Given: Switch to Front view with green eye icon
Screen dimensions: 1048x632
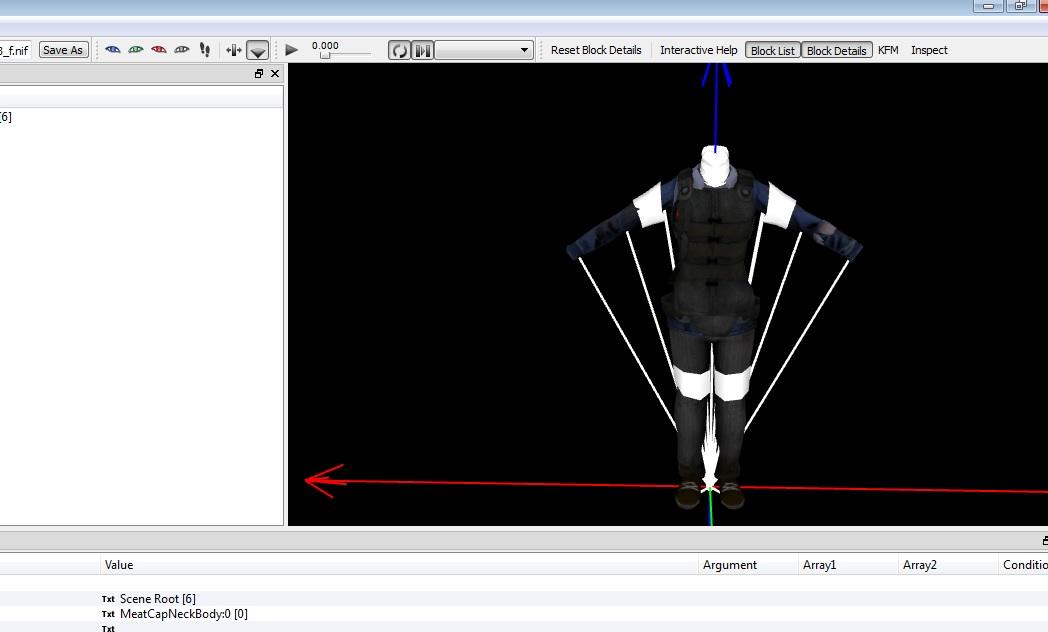Looking at the screenshot, I should [136, 50].
